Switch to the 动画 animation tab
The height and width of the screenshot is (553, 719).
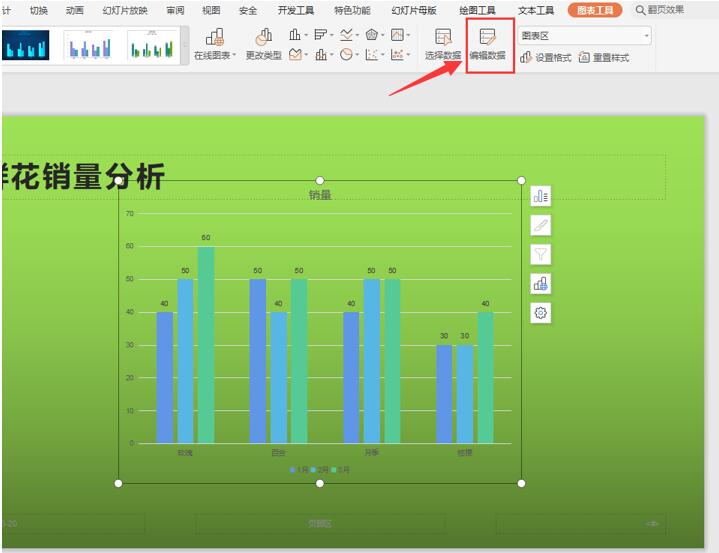[x=74, y=10]
